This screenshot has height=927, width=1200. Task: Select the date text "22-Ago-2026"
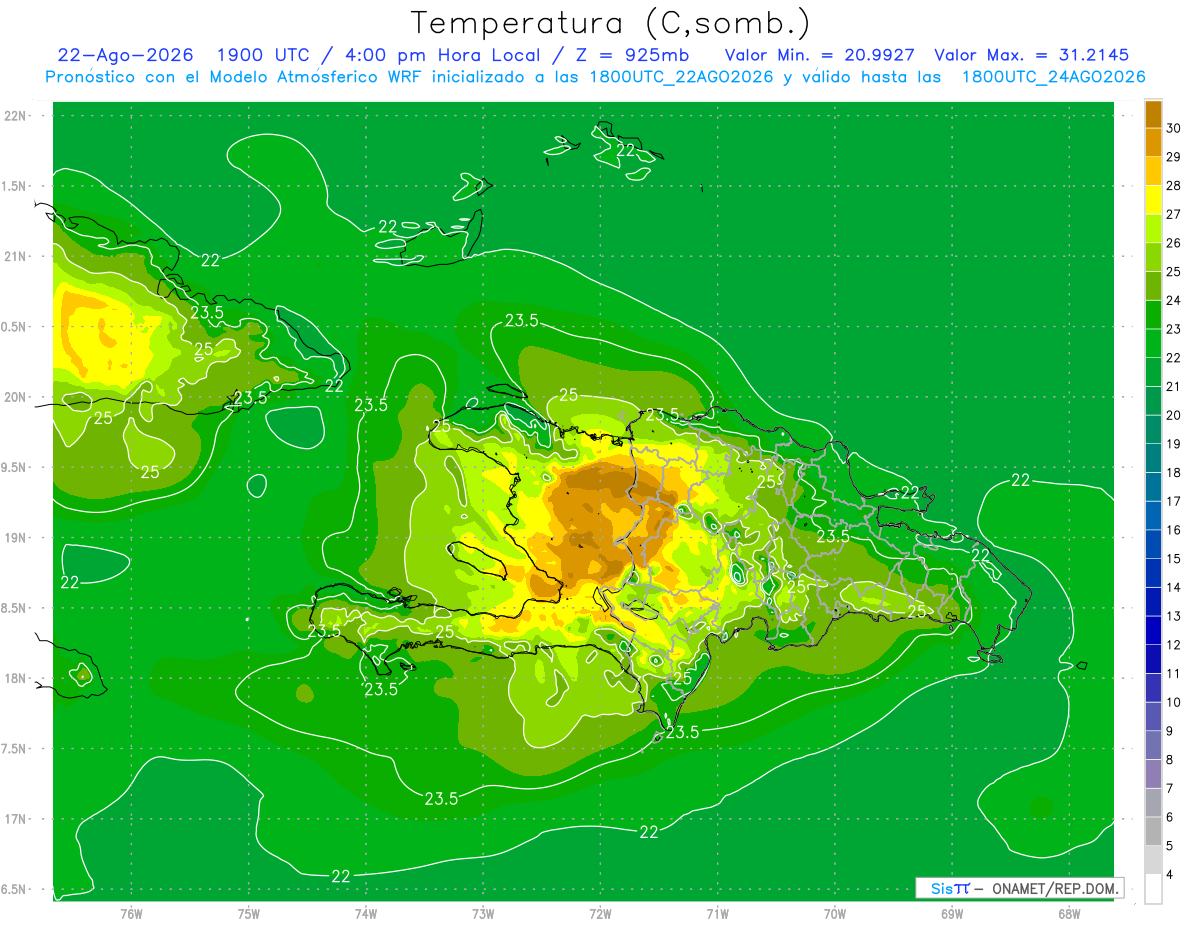(x=125, y=55)
